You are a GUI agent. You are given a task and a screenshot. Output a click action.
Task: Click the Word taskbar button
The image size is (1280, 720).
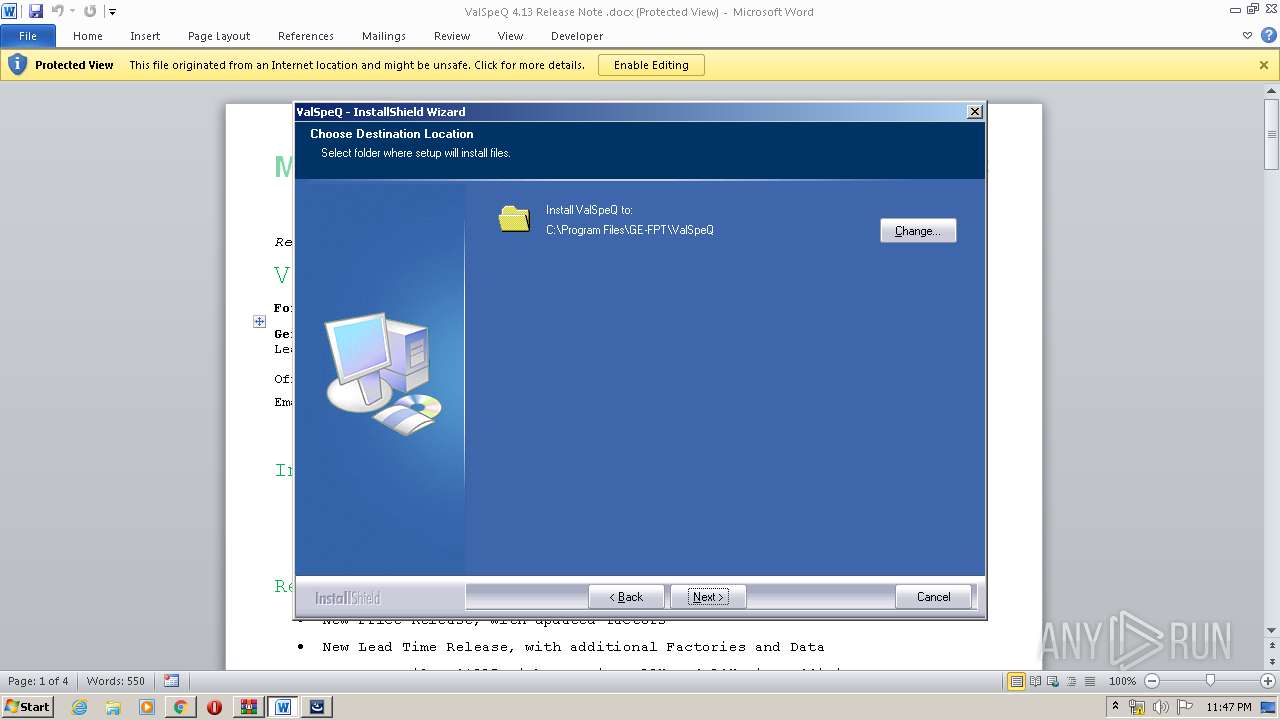283,707
